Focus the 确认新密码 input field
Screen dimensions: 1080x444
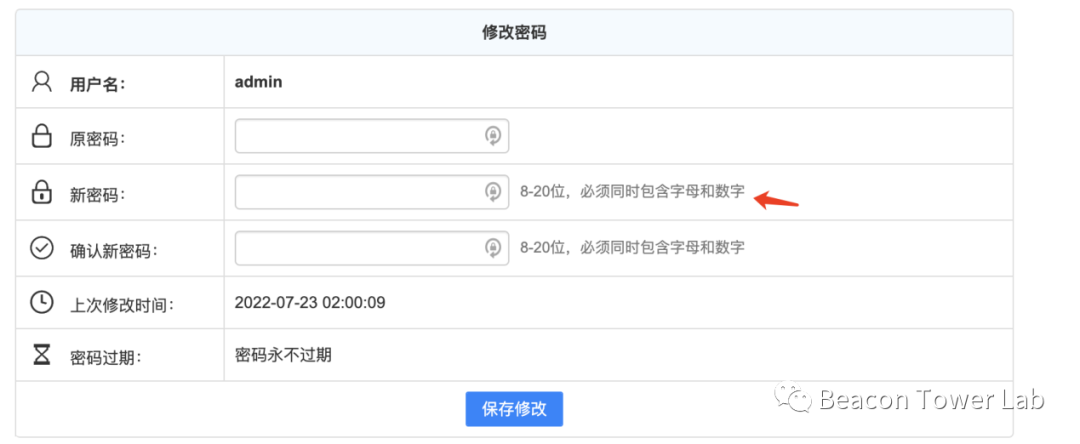click(372, 248)
